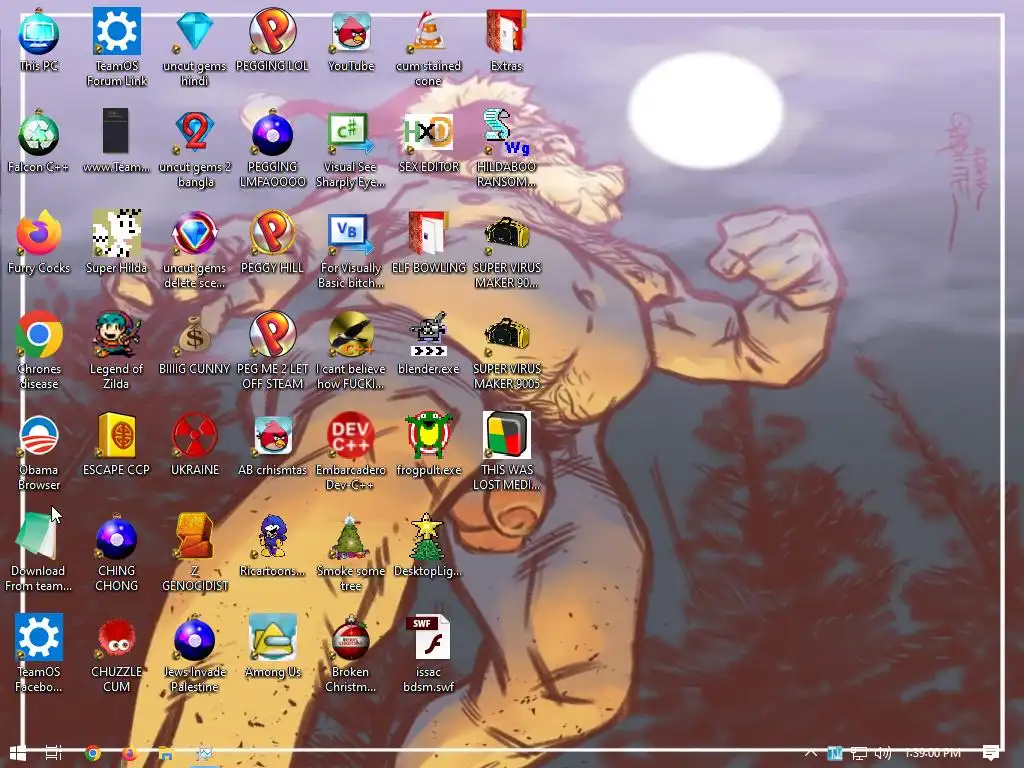
Task: Open the This PC desktop icon
Action: 39,40
